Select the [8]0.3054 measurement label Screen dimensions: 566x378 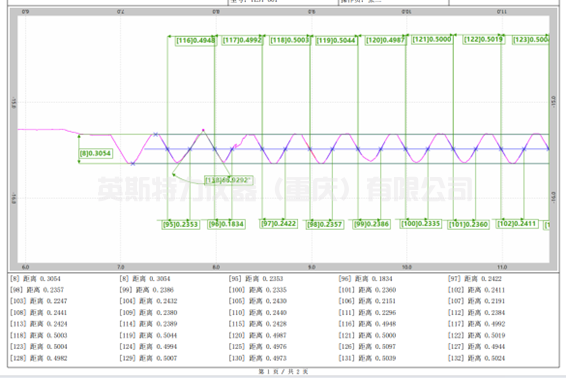pyautogui.click(x=96, y=153)
